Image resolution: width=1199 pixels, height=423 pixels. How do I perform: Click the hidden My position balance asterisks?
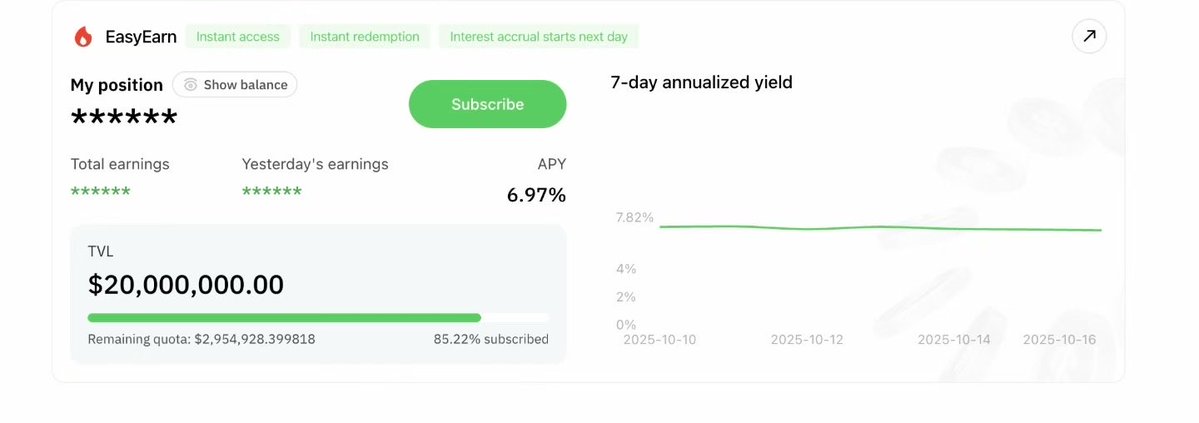coord(124,119)
